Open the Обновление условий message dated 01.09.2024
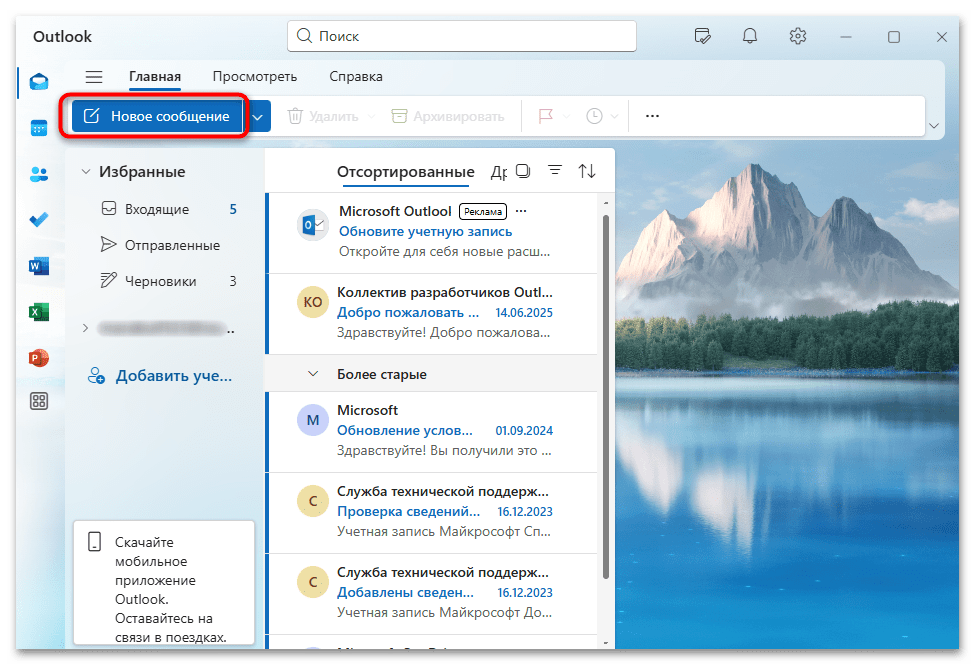 click(432, 432)
